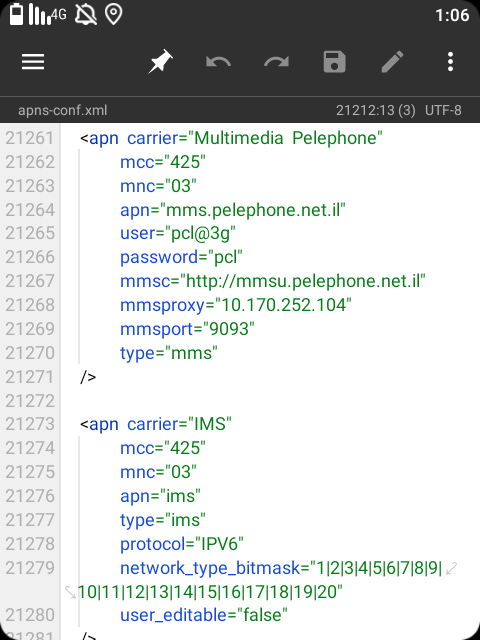The image size is (480, 640).
Task: Open the hamburger navigation menu
Action: click(x=33, y=62)
